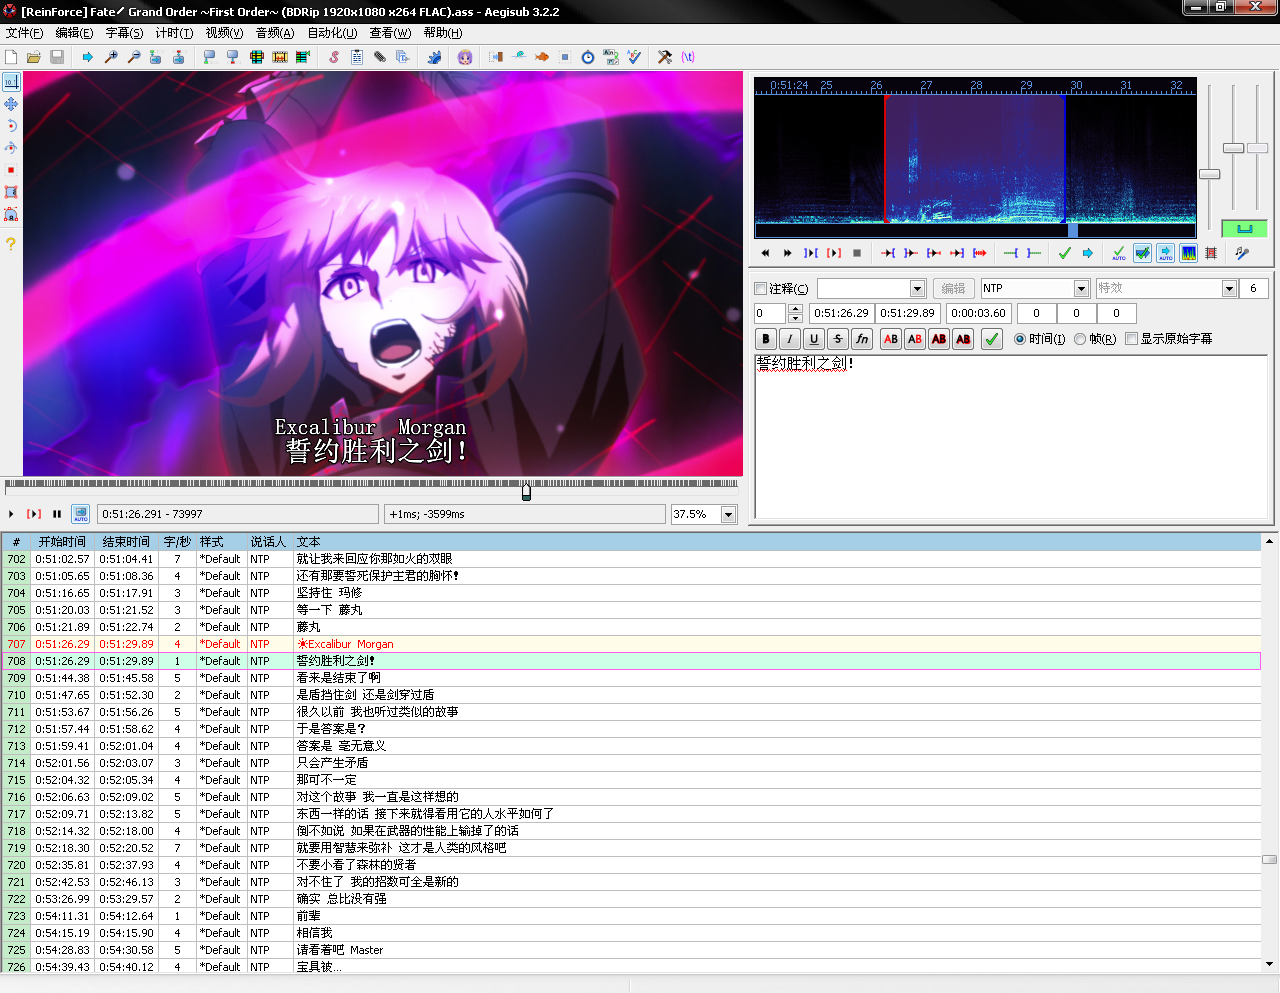
Task: Decrease layer number with down arrow
Action: click(x=795, y=318)
